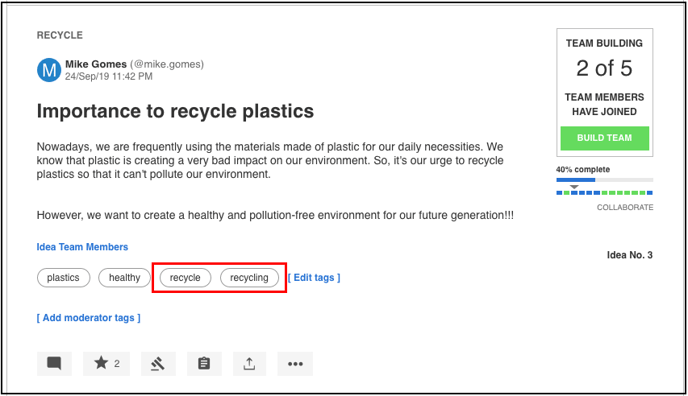Select the plastics tag
Screen dimensions: 688x396
[x=63, y=278]
